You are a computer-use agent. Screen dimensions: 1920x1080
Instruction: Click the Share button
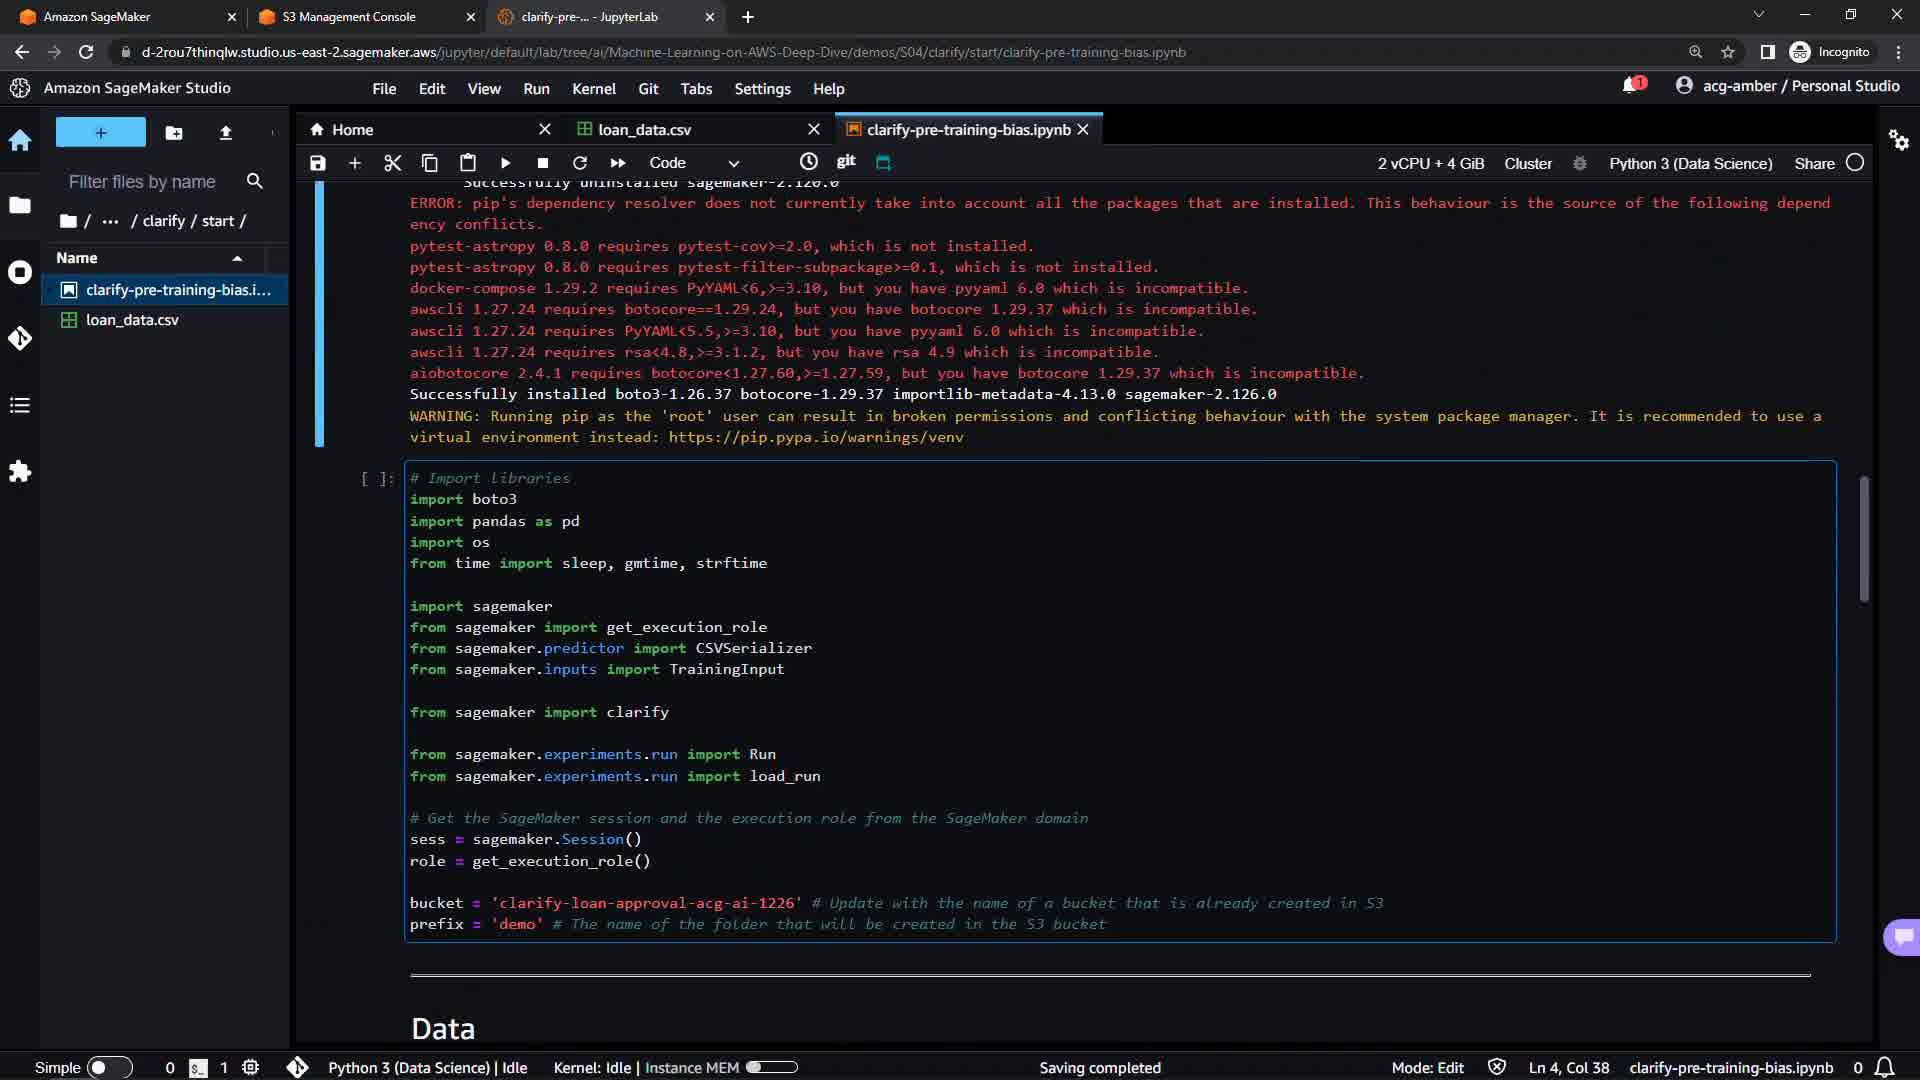(x=1814, y=164)
